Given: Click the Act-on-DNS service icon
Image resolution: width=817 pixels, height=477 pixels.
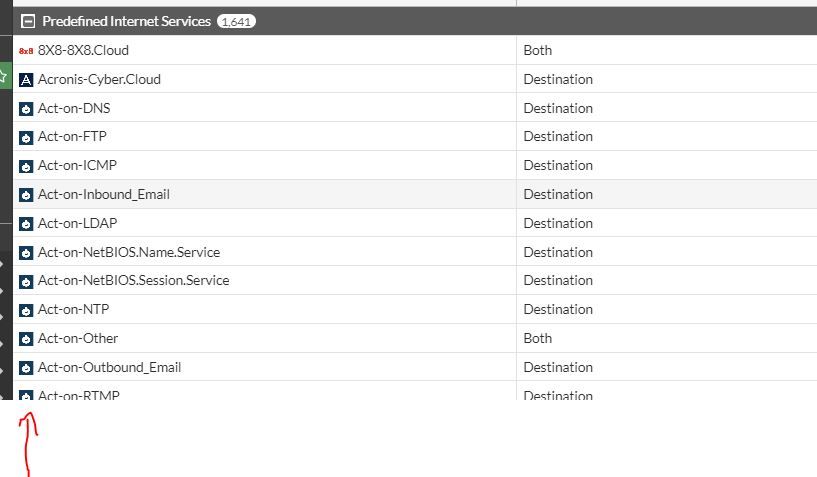Looking at the screenshot, I should (26, 108).
